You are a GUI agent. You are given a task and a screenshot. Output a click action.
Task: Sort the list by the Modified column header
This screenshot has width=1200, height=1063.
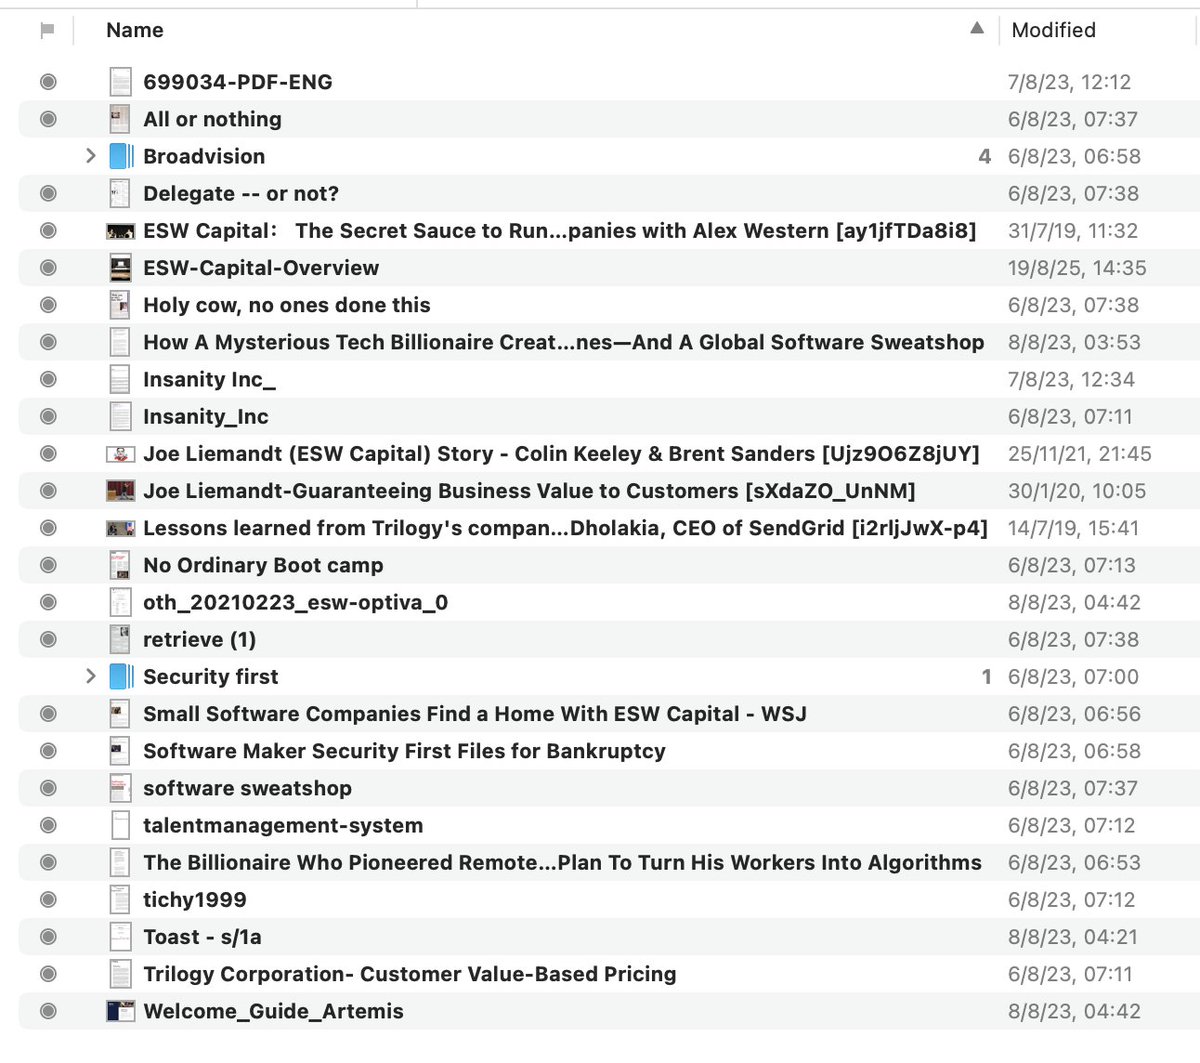pos(1054,30)
